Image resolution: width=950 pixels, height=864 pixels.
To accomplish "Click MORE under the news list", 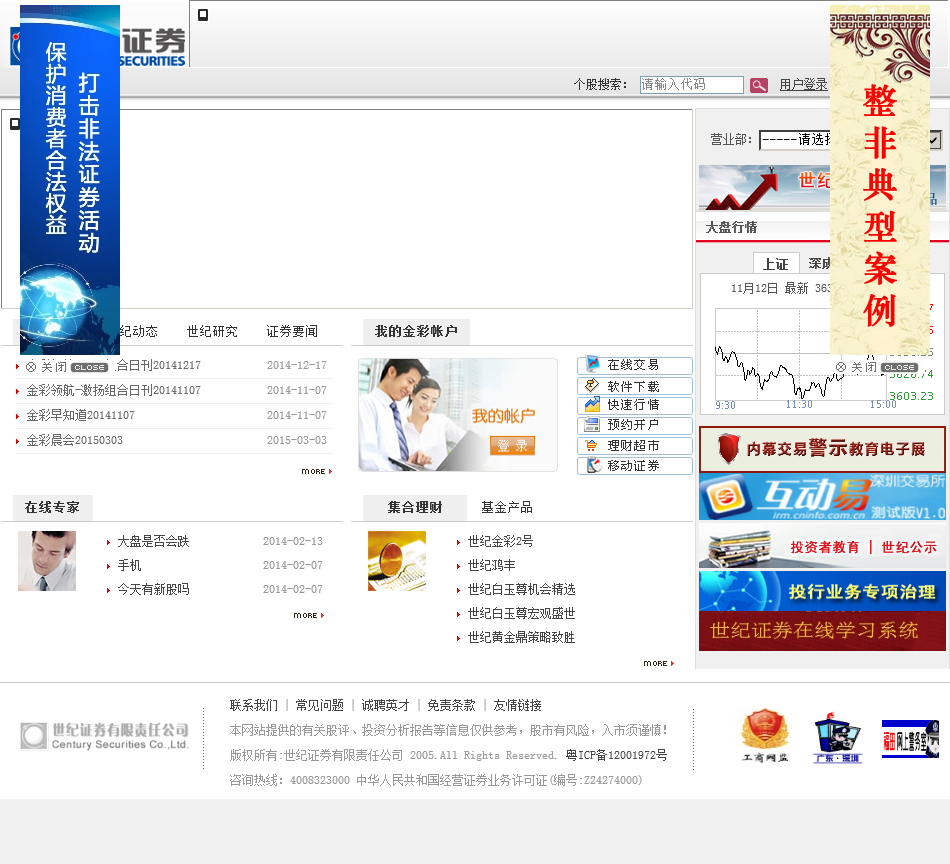I will point(316,471).
